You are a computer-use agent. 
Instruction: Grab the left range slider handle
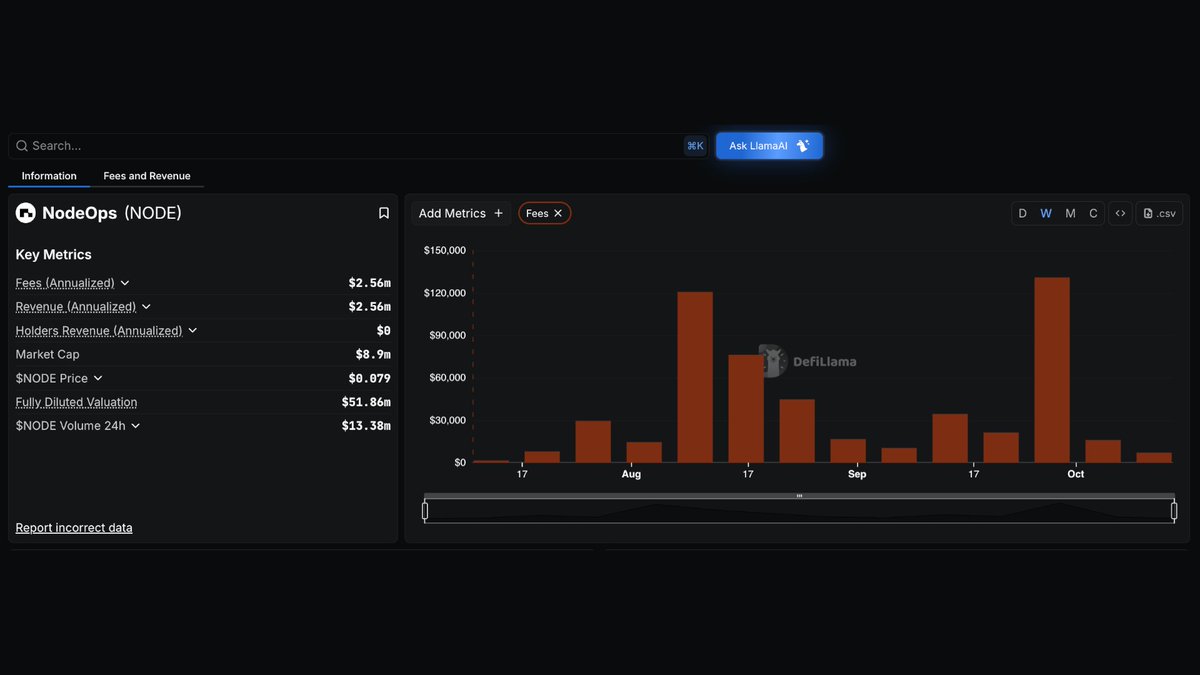pos(425,511)
